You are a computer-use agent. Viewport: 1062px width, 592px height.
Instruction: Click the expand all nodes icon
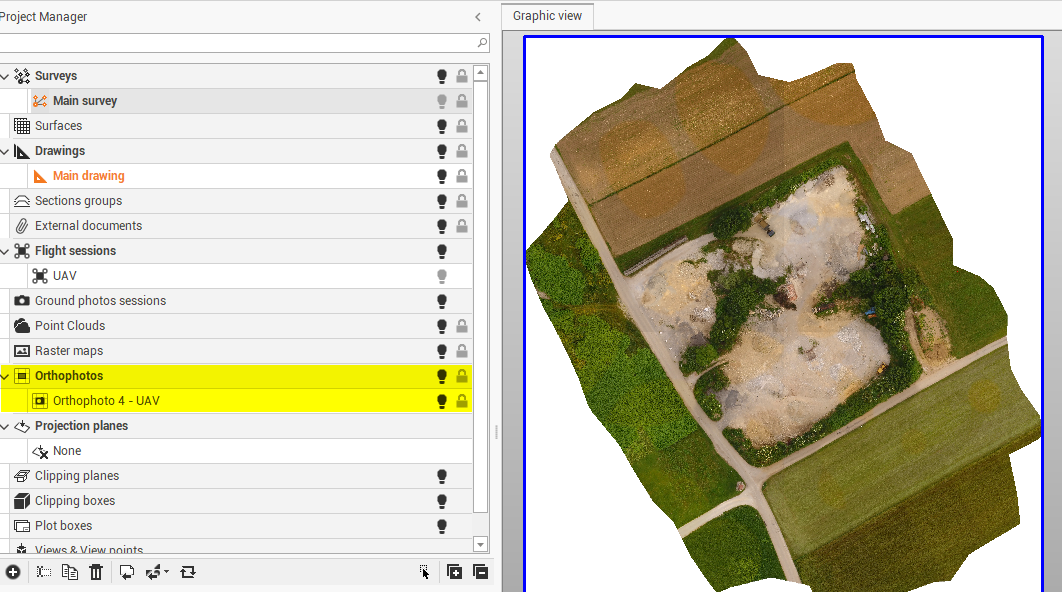(x=454, y=572)
